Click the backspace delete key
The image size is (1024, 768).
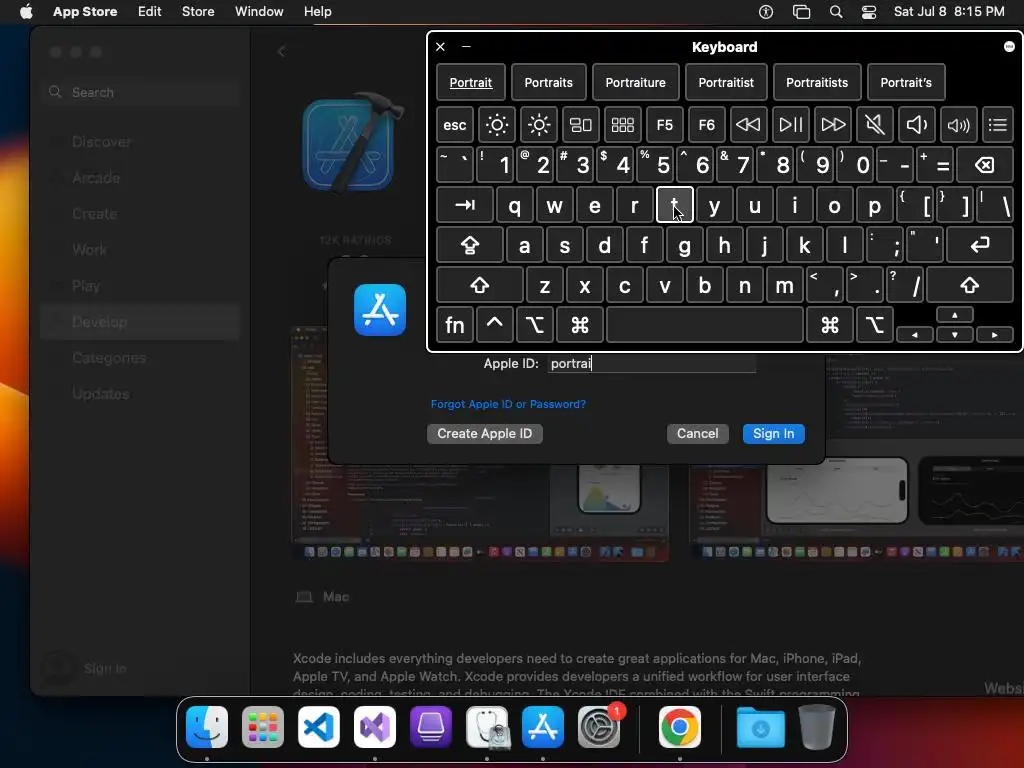click(984, 165)
